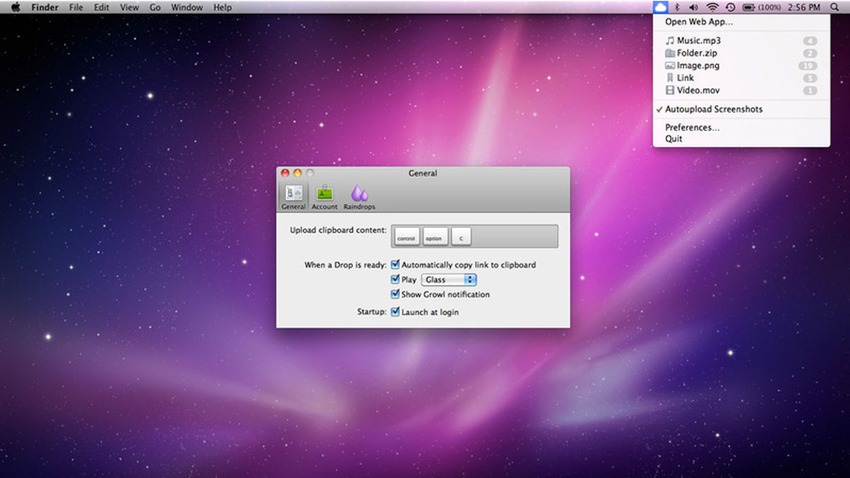
Task: Toggle Show Growl notification checkbox
Action: tap(396, 295)
